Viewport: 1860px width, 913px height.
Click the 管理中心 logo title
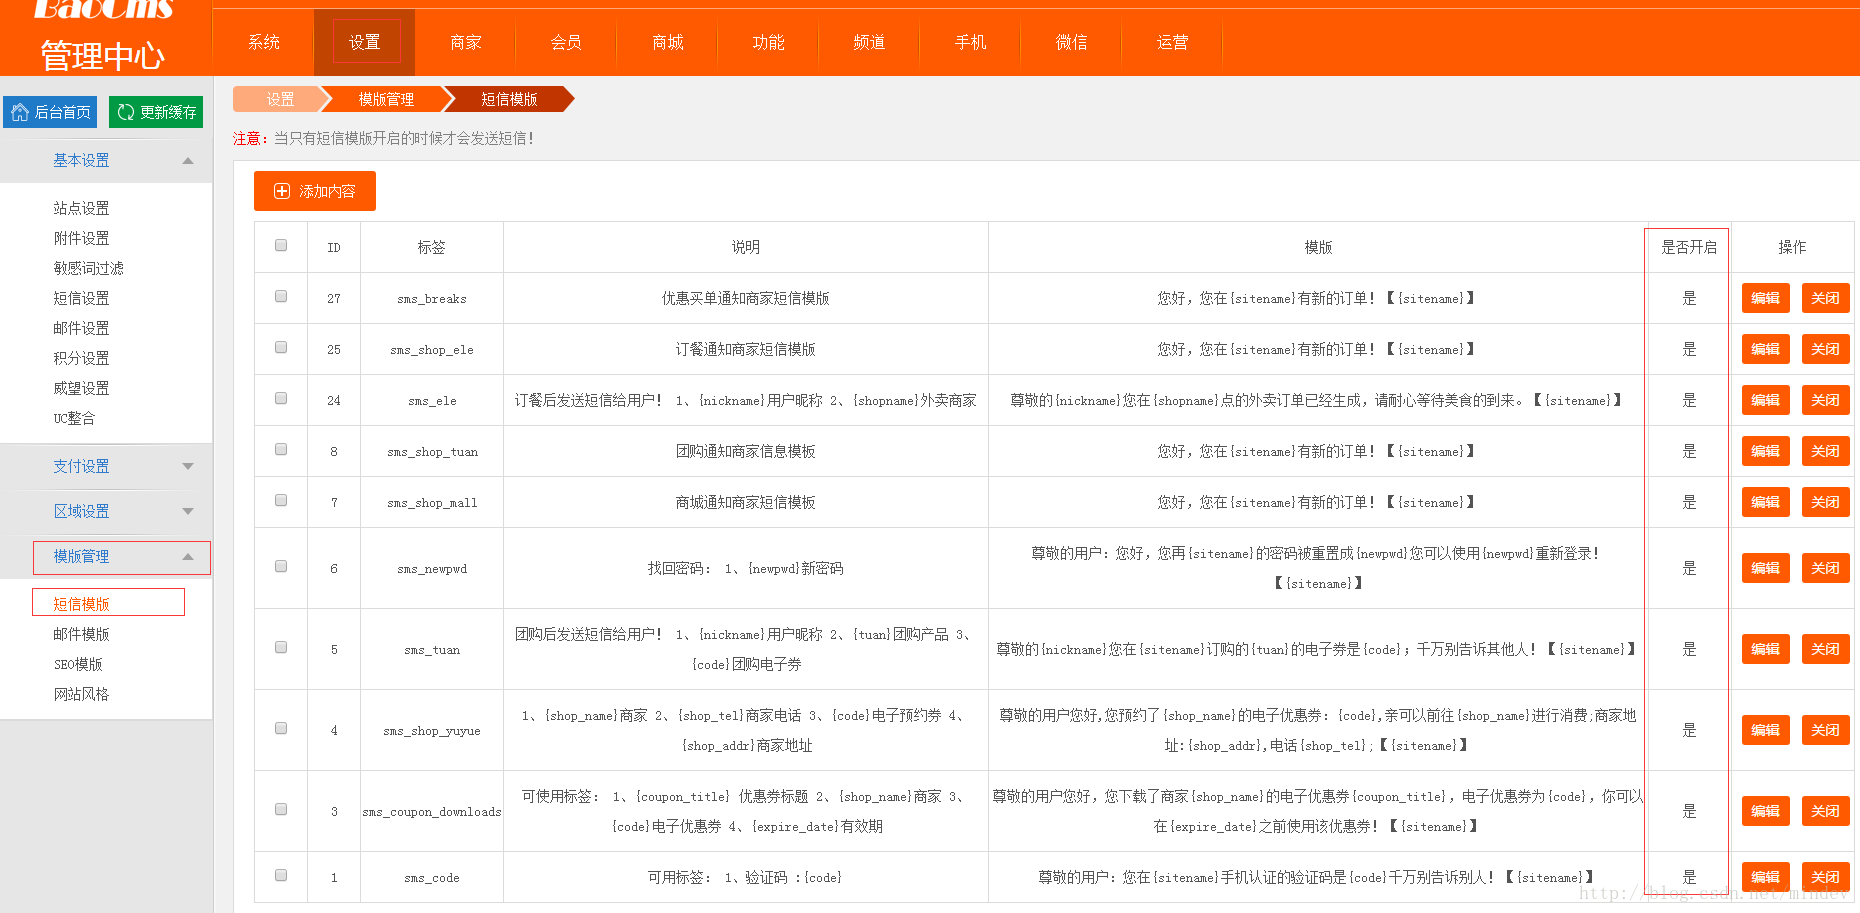pos(102,55)
